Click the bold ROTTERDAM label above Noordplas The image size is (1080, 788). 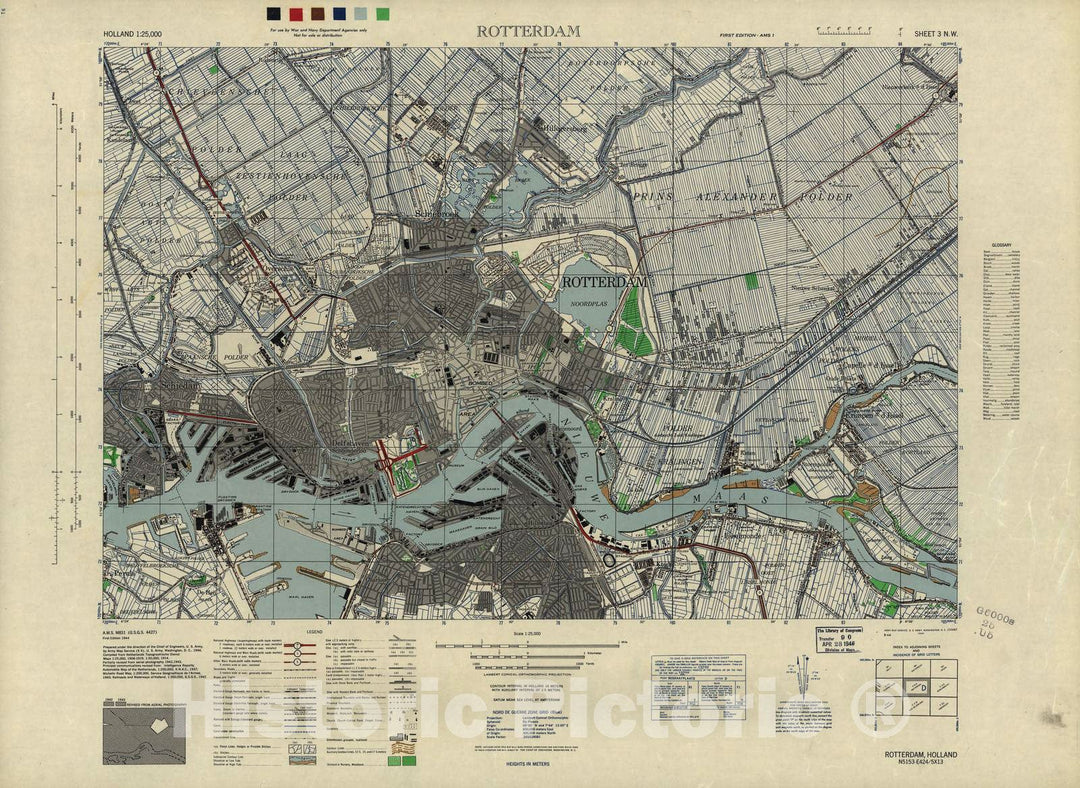pyautogui.click(x=605, y=282)
